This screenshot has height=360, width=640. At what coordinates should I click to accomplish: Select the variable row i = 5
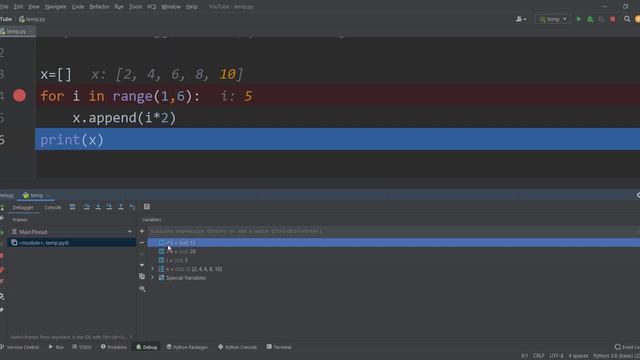point(394,260)
